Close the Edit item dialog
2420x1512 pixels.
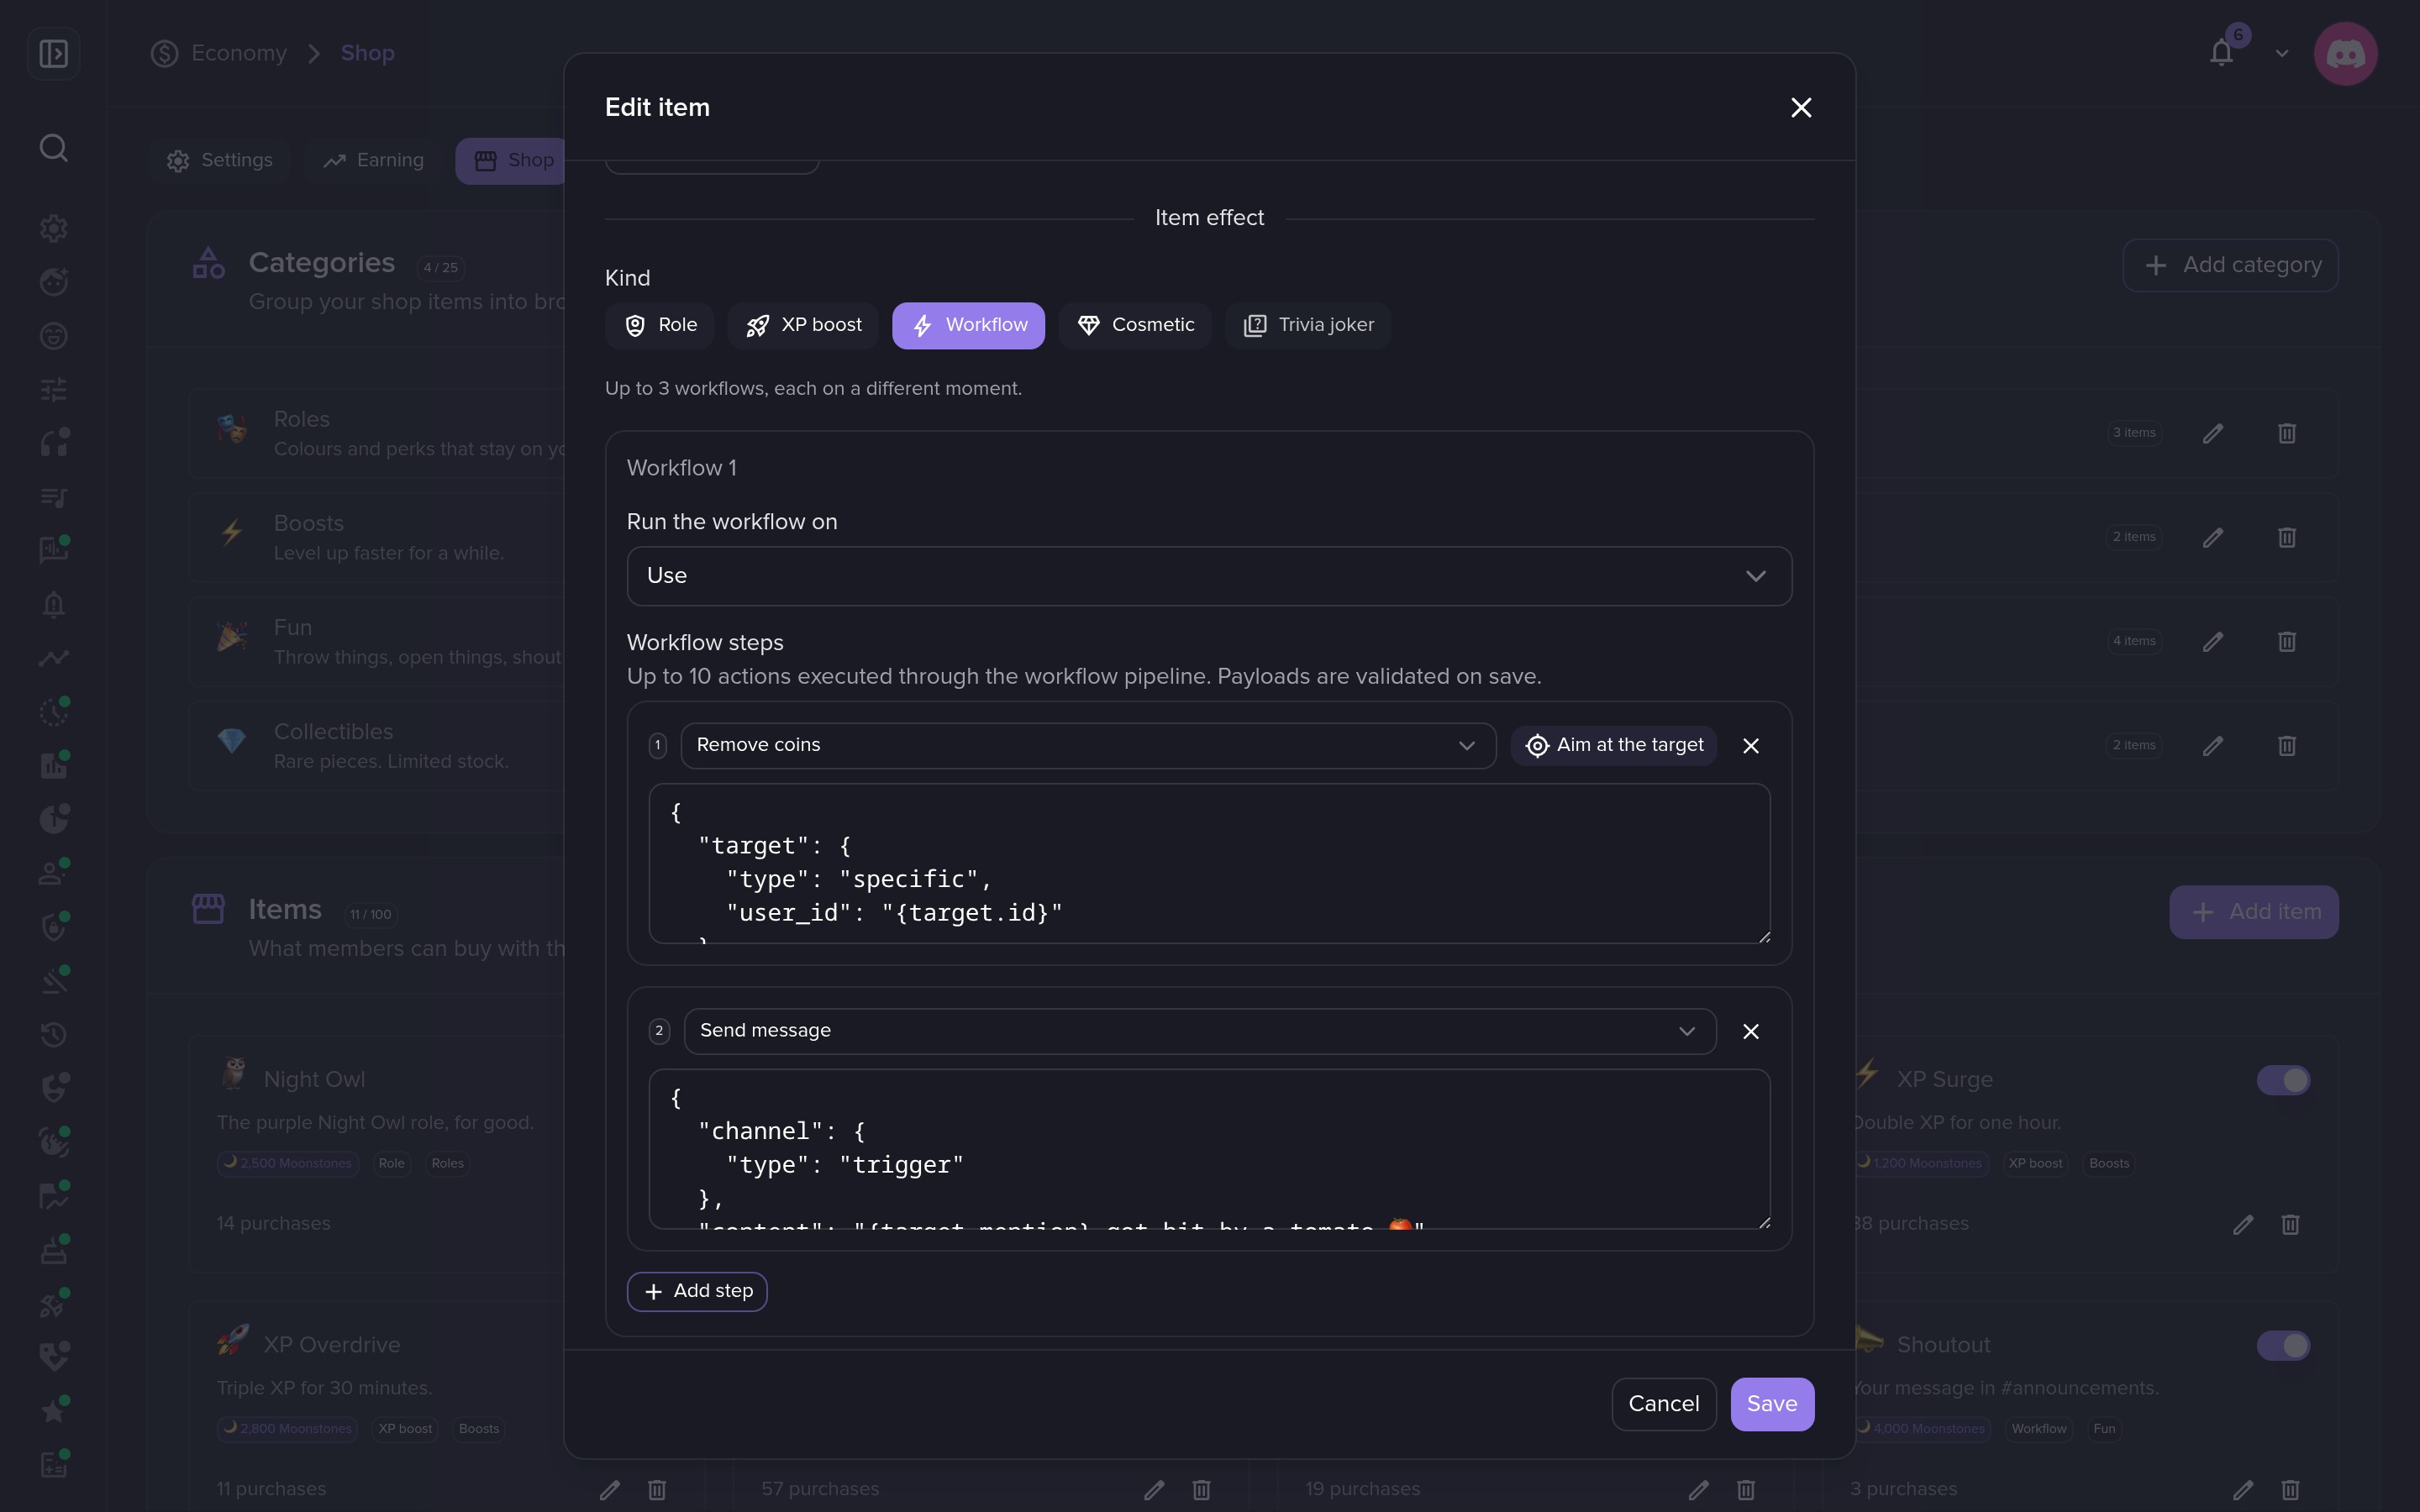(1801, 107)
